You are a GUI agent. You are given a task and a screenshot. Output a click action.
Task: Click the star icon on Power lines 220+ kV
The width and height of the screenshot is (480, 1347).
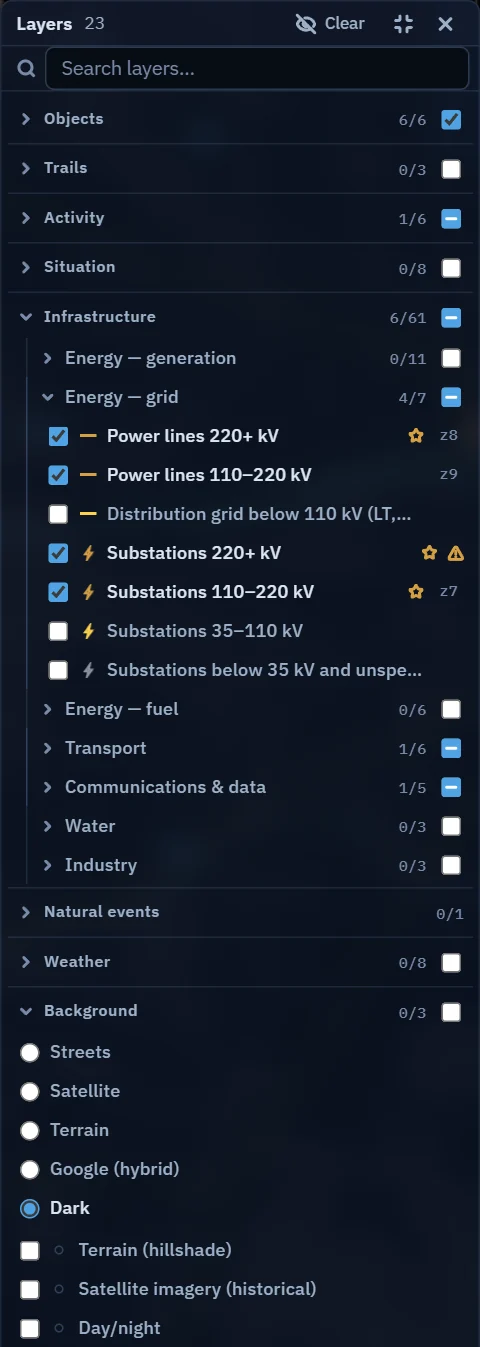(x=416, y=436)
